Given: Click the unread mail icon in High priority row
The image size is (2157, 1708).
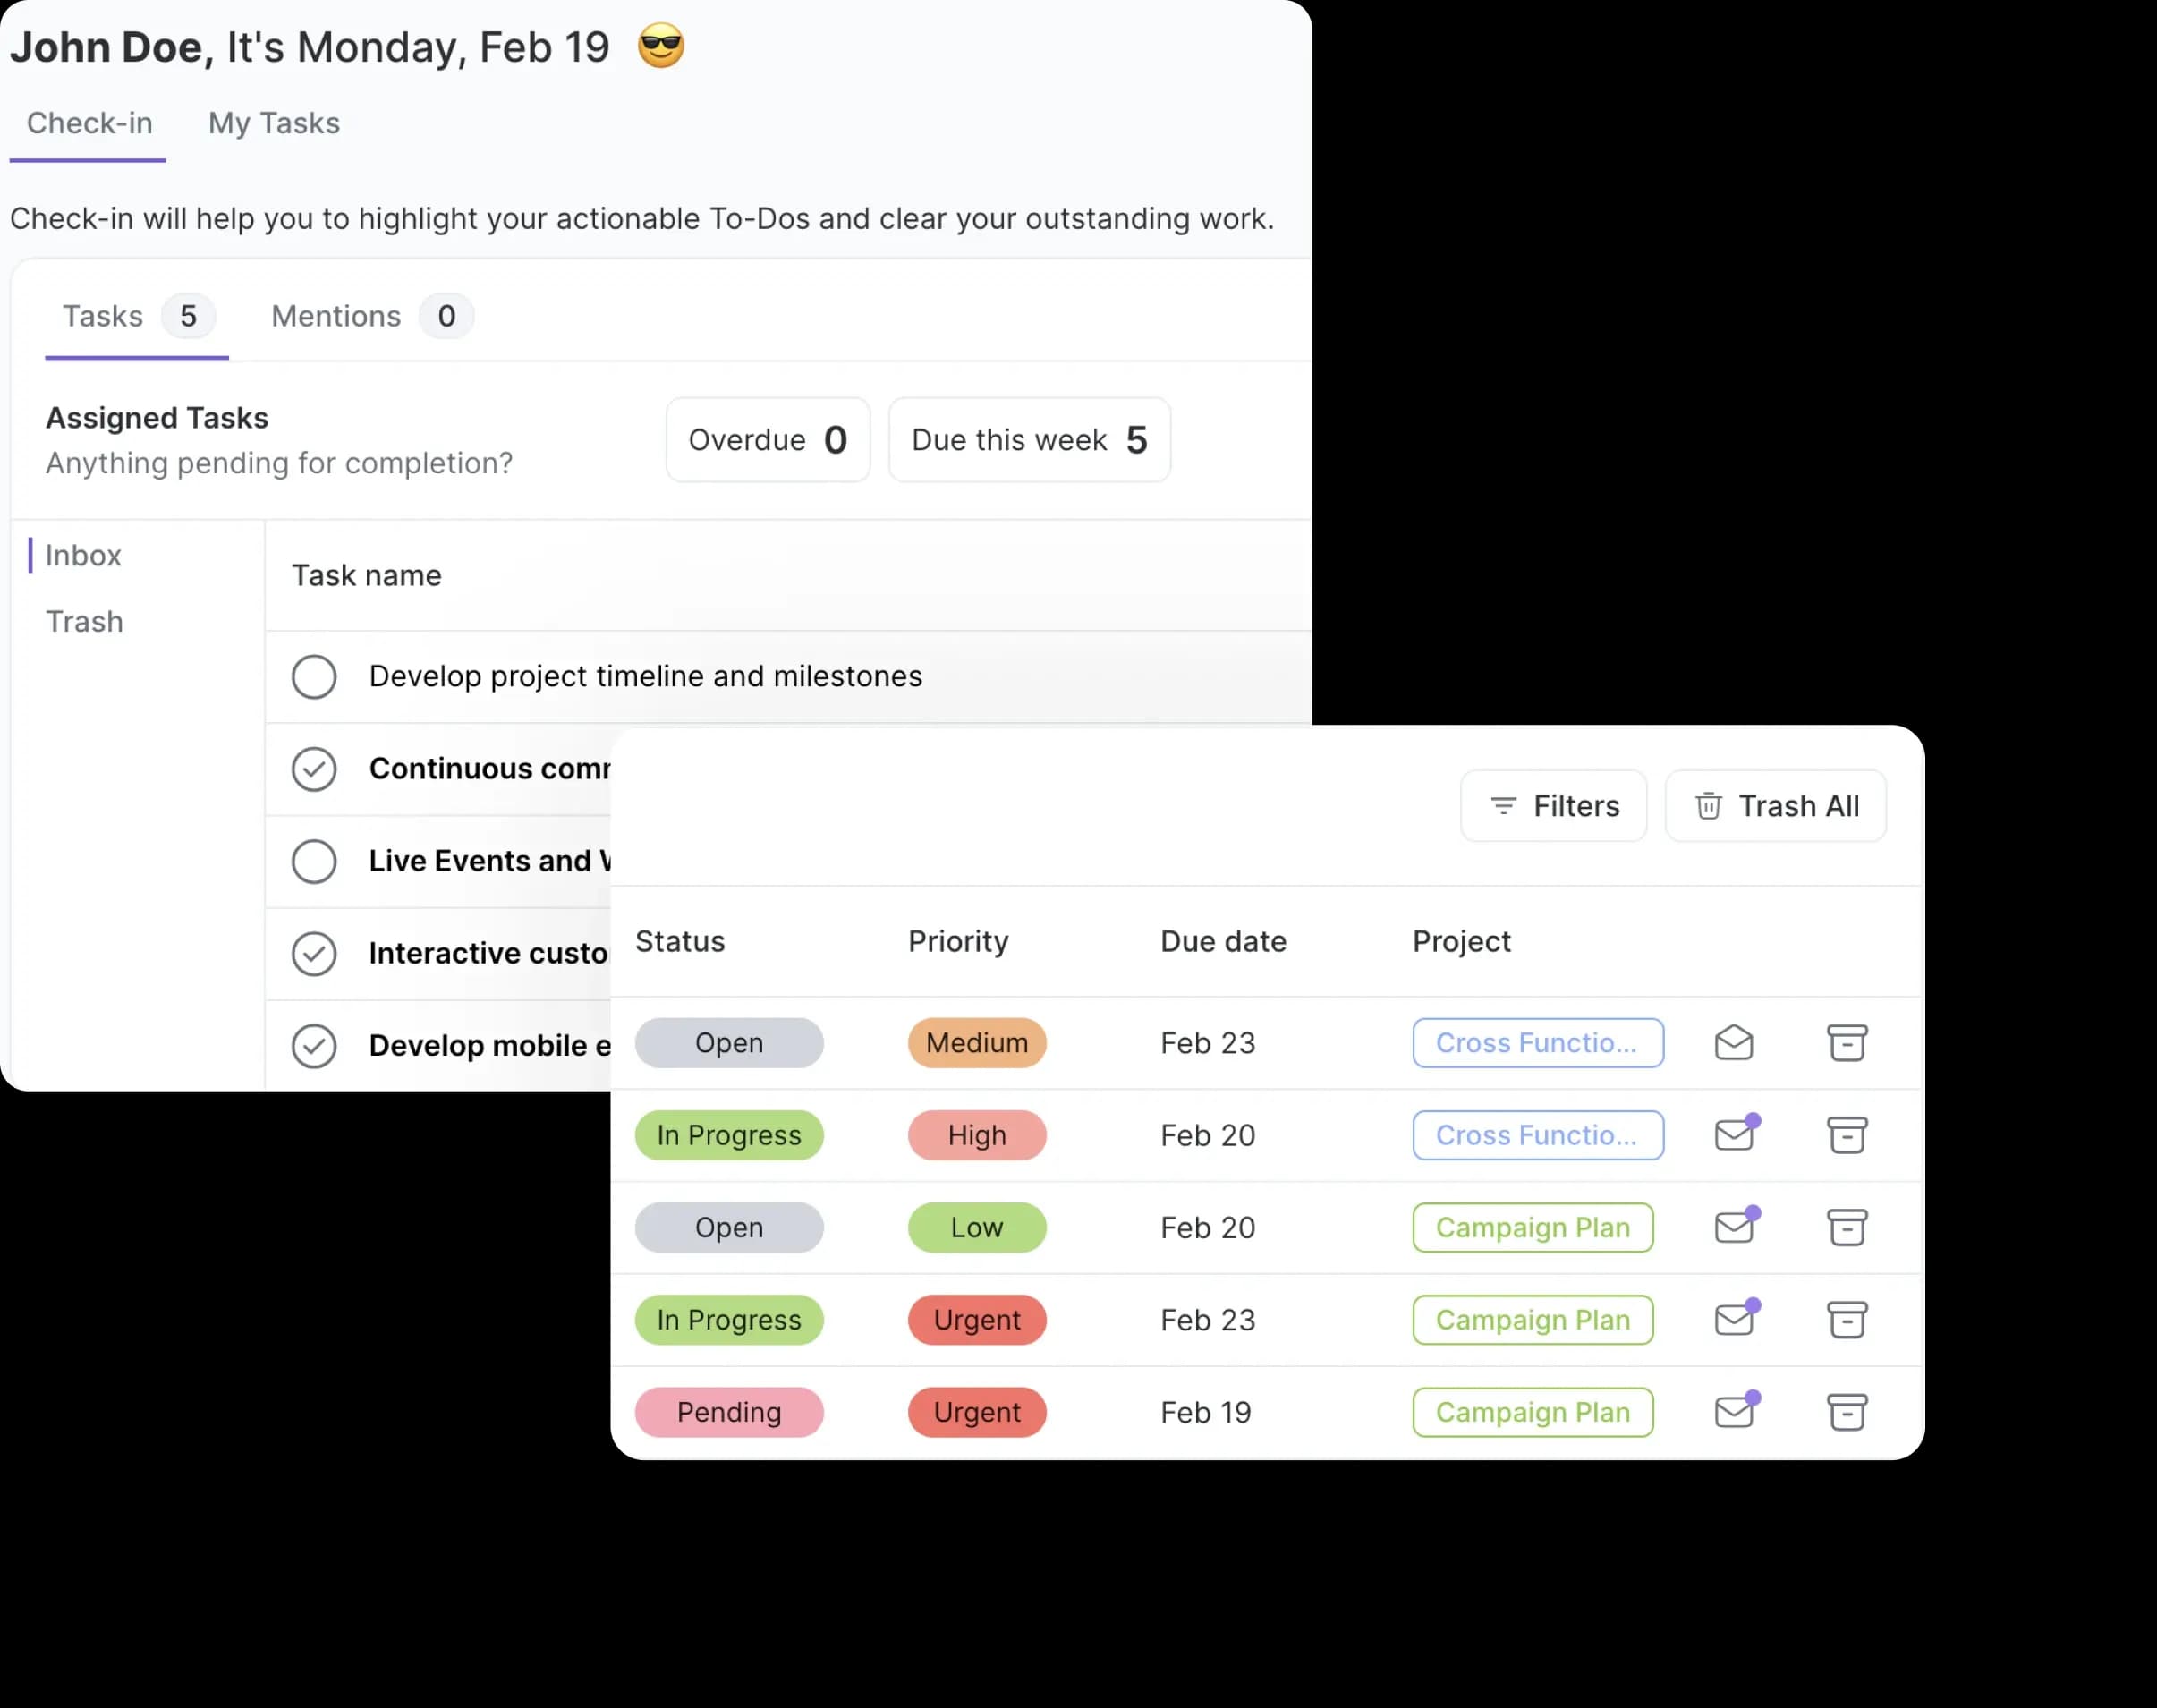Looking at the screenshot, I should [1735, 1135].
